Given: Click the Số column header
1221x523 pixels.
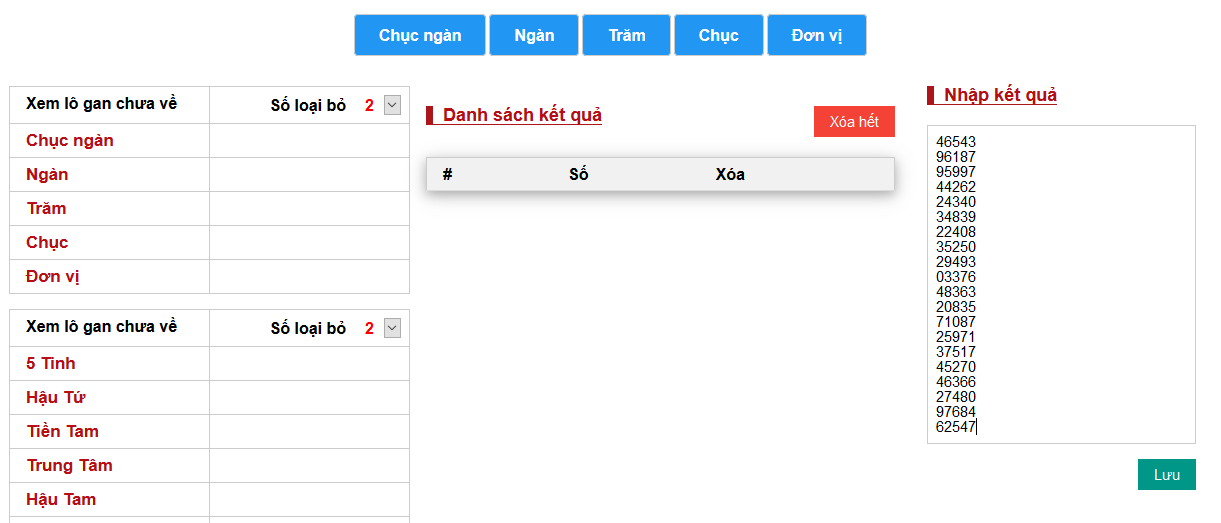Looking at the screenshot, I should tap(578, 174).
